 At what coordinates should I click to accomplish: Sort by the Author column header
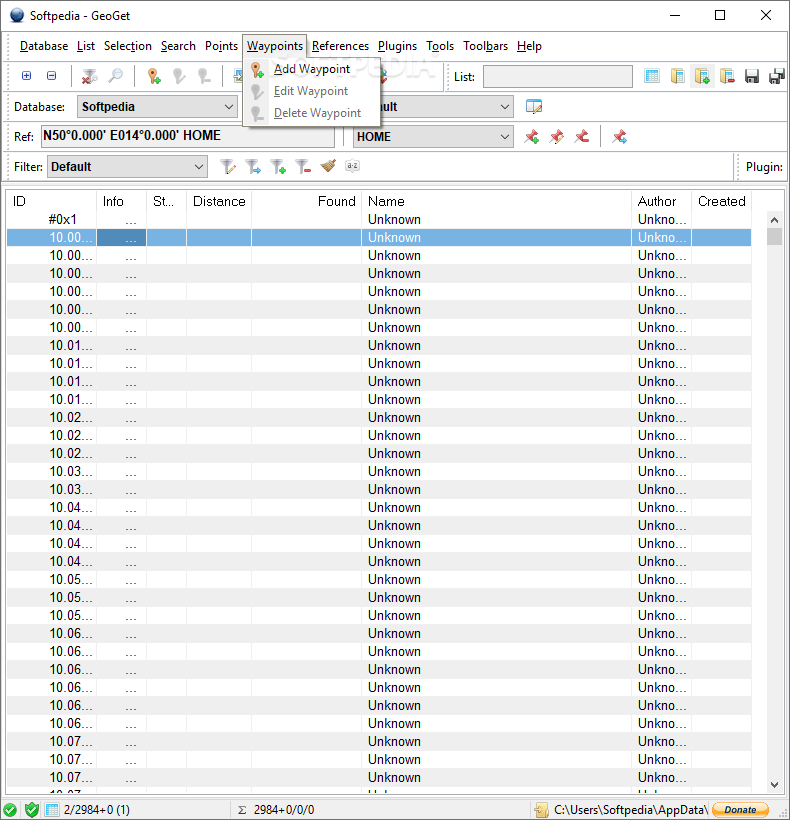coord(661,201)
